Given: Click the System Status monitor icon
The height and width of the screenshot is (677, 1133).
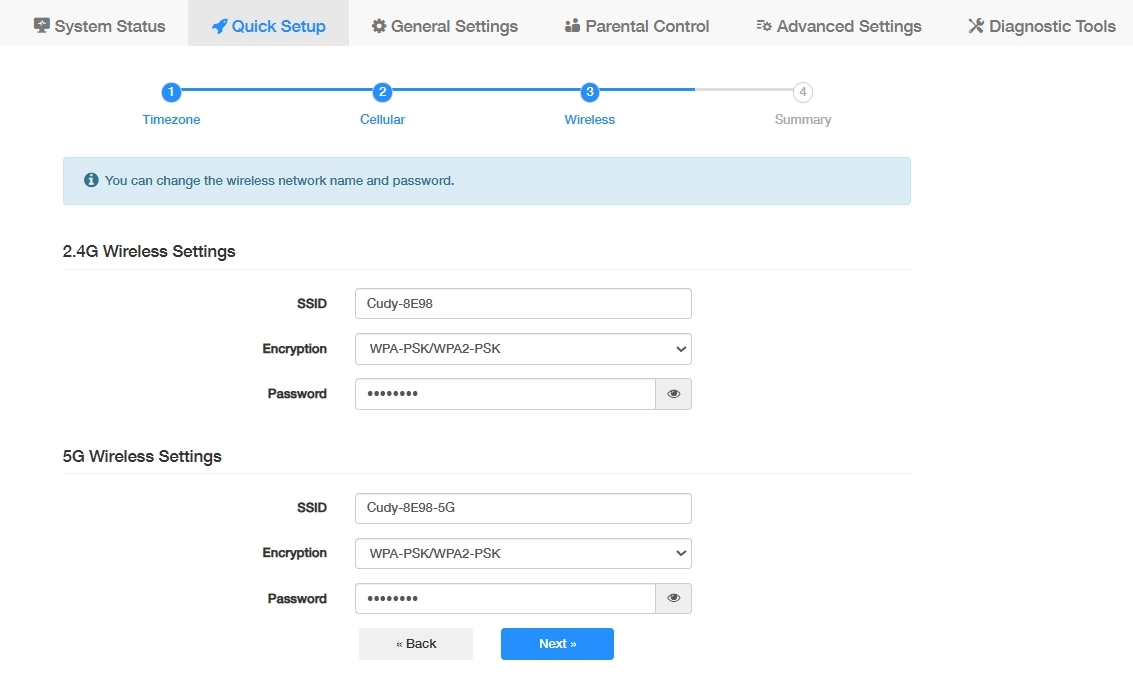Looking at the screenshot, I should [42, 26].
